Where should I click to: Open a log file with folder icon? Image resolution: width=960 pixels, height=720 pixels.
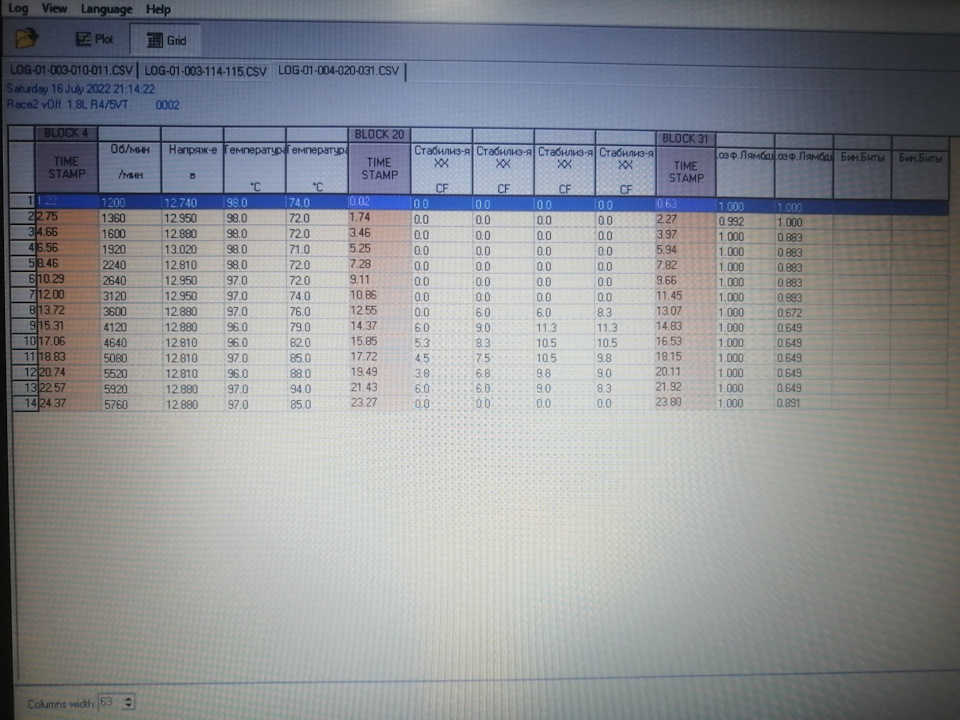[26, 39]
